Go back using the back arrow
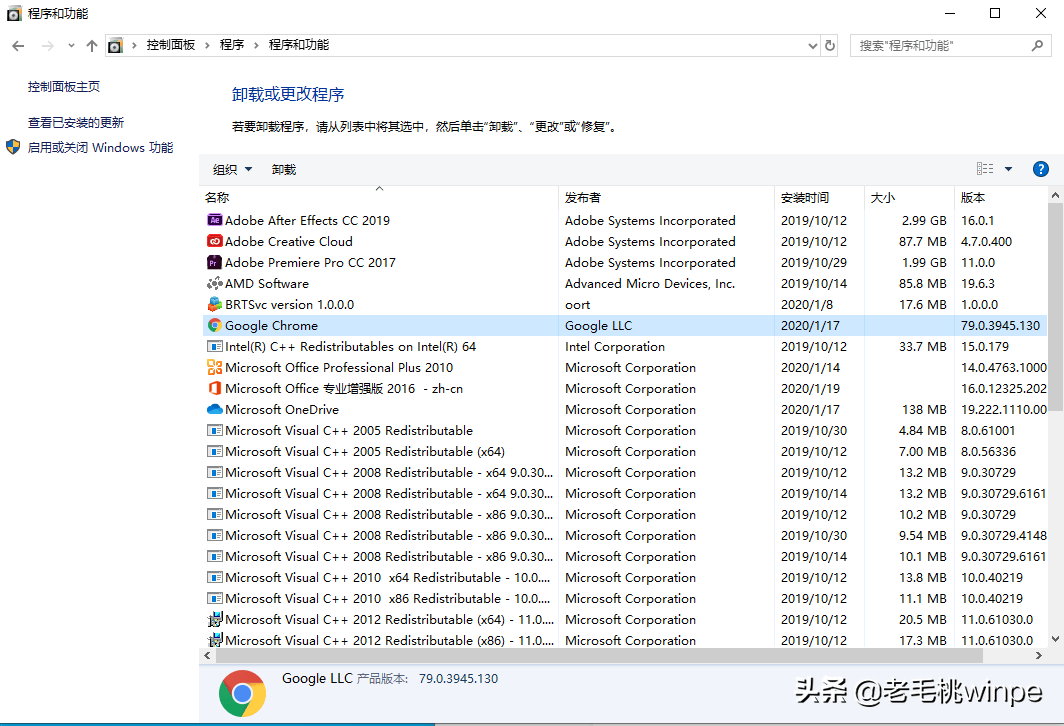The height and width of the screenshot is (726, 1064). [18, 45]
